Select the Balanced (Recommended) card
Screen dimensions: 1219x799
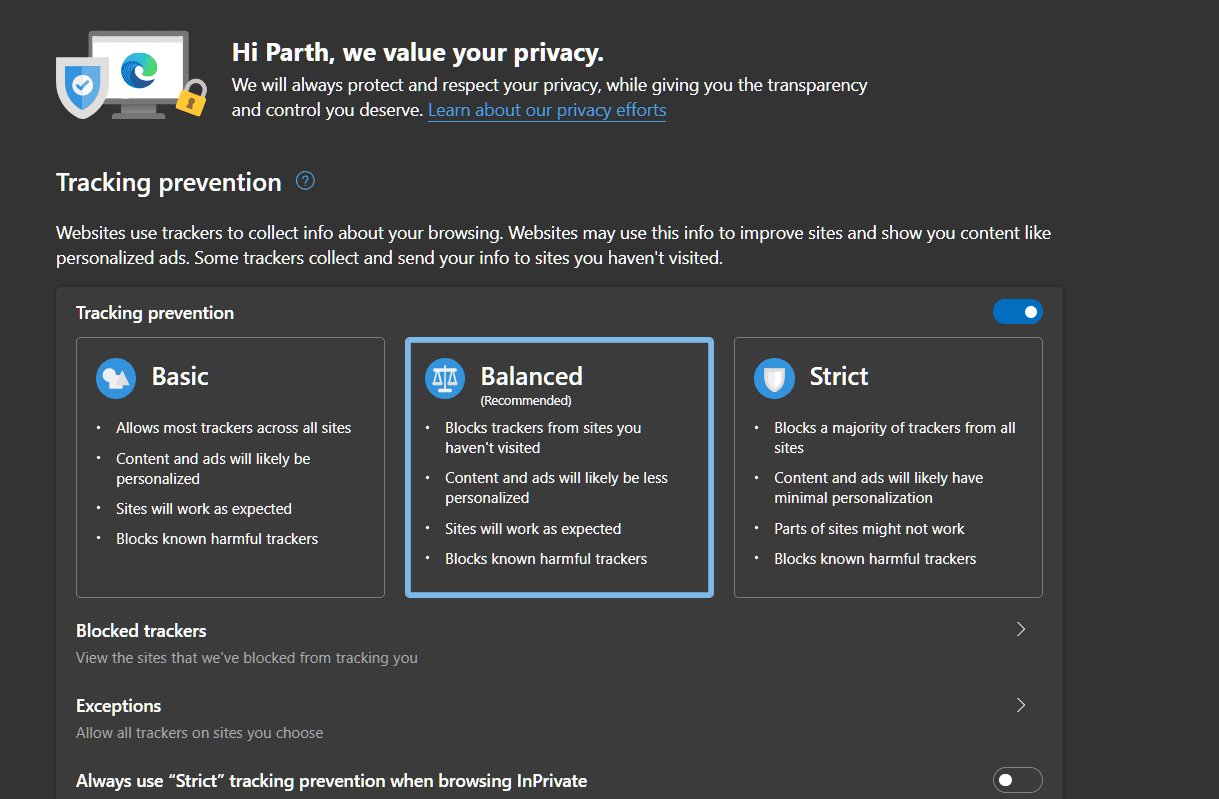[559, 467]
